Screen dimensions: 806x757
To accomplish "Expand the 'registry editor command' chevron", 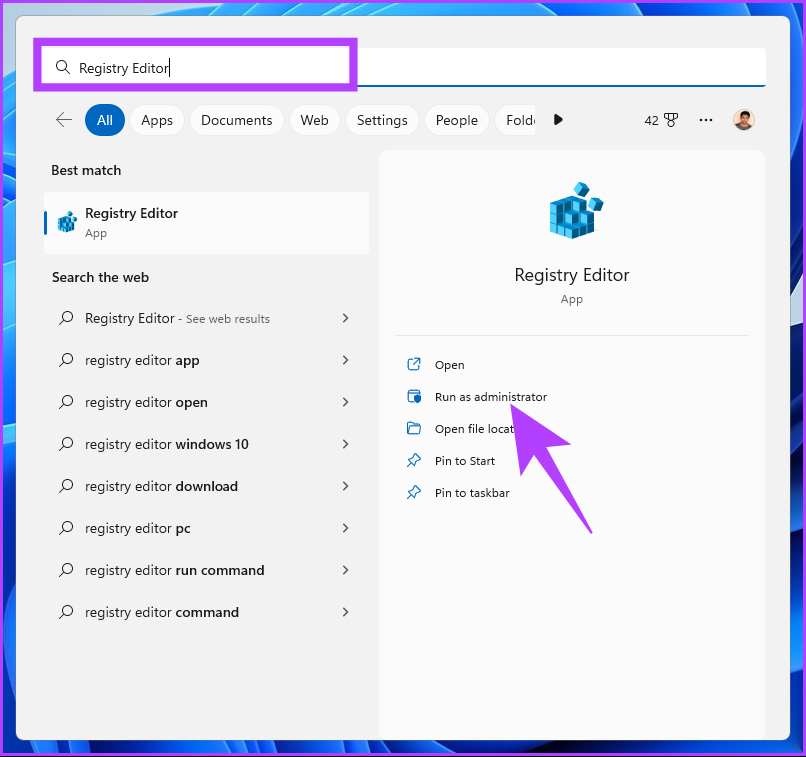I will [345, 612].
